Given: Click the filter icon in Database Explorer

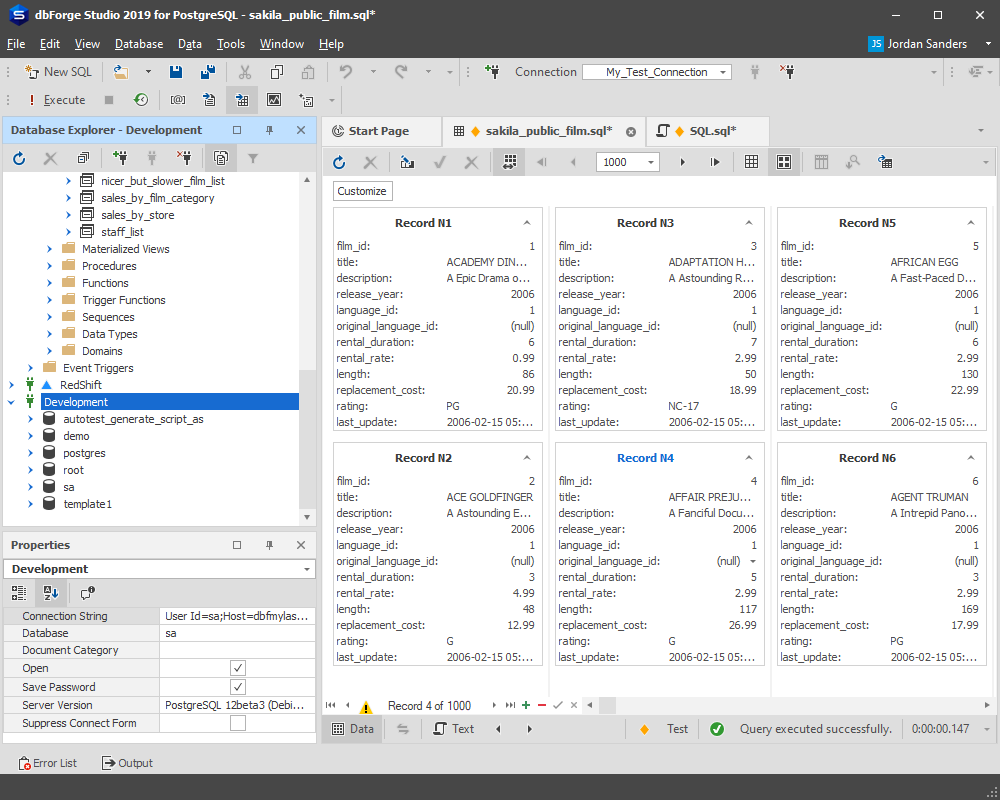Looking at the screenshot, I should [x=253, y=158].
